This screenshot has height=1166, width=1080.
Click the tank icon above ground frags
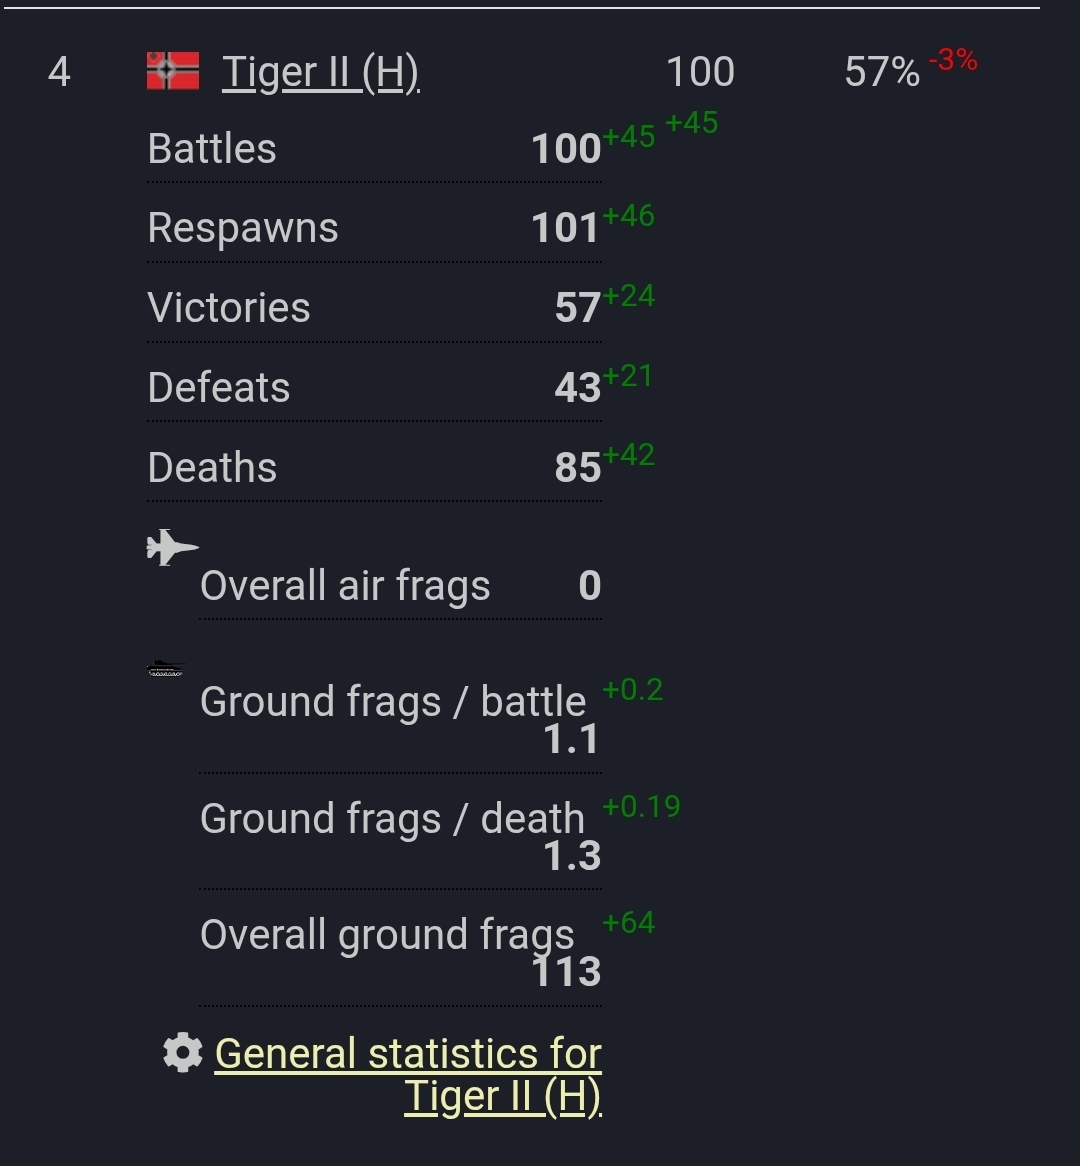(166, 669)
